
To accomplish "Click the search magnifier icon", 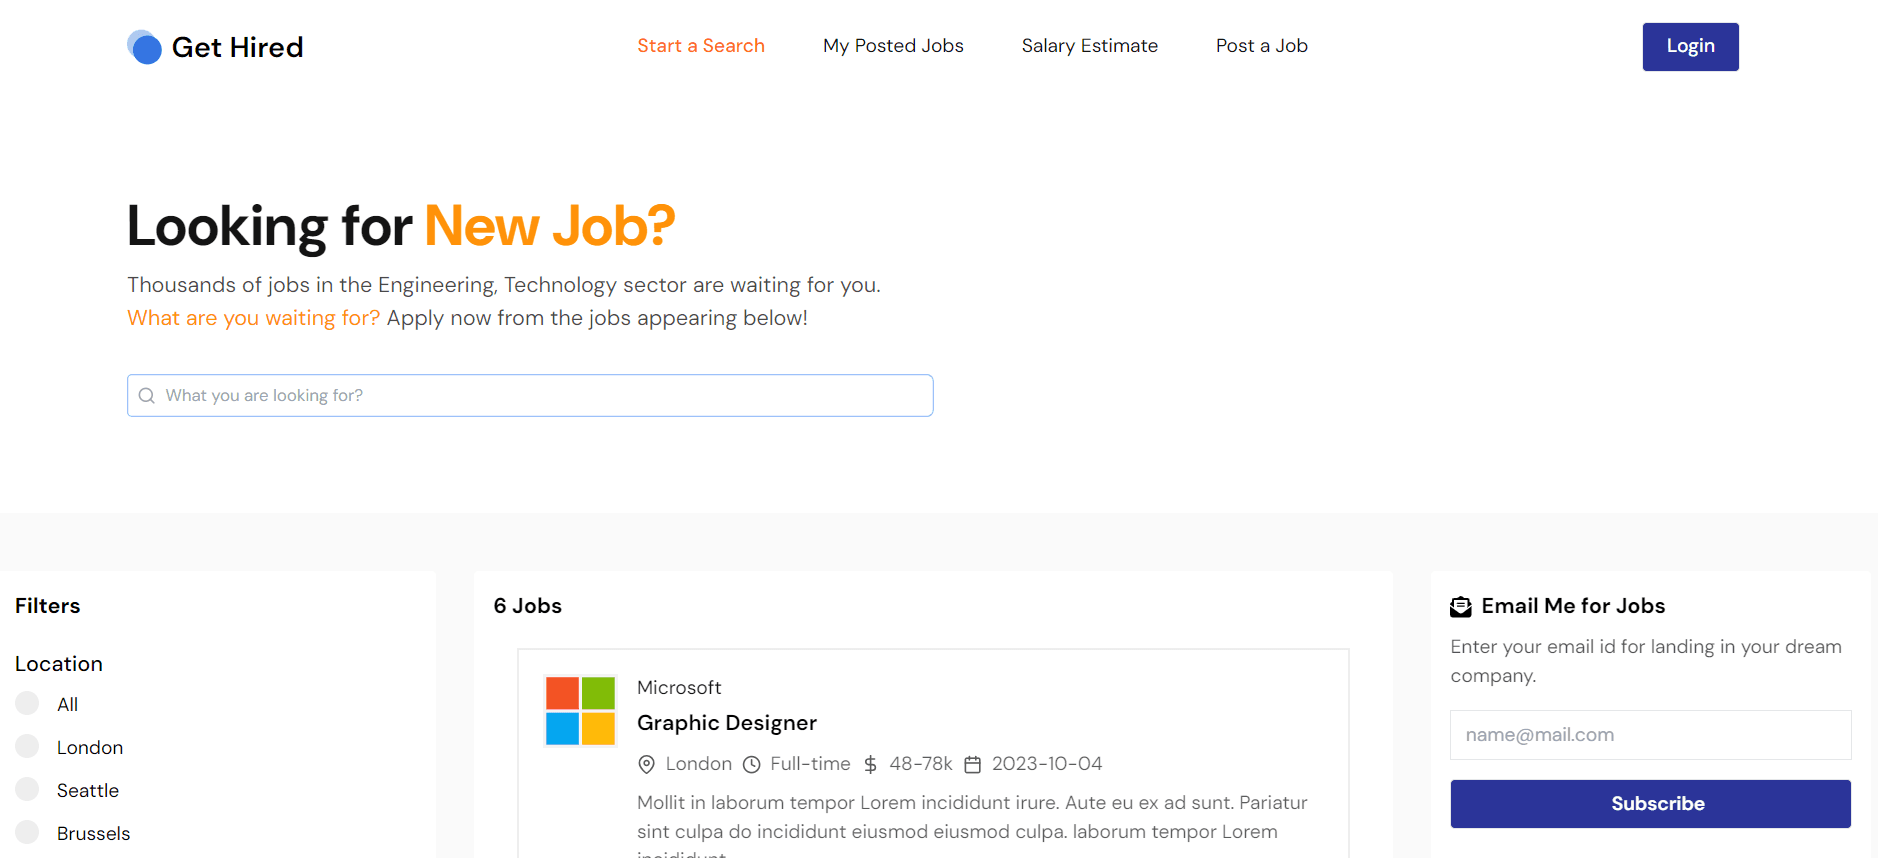I will point(147,396).
